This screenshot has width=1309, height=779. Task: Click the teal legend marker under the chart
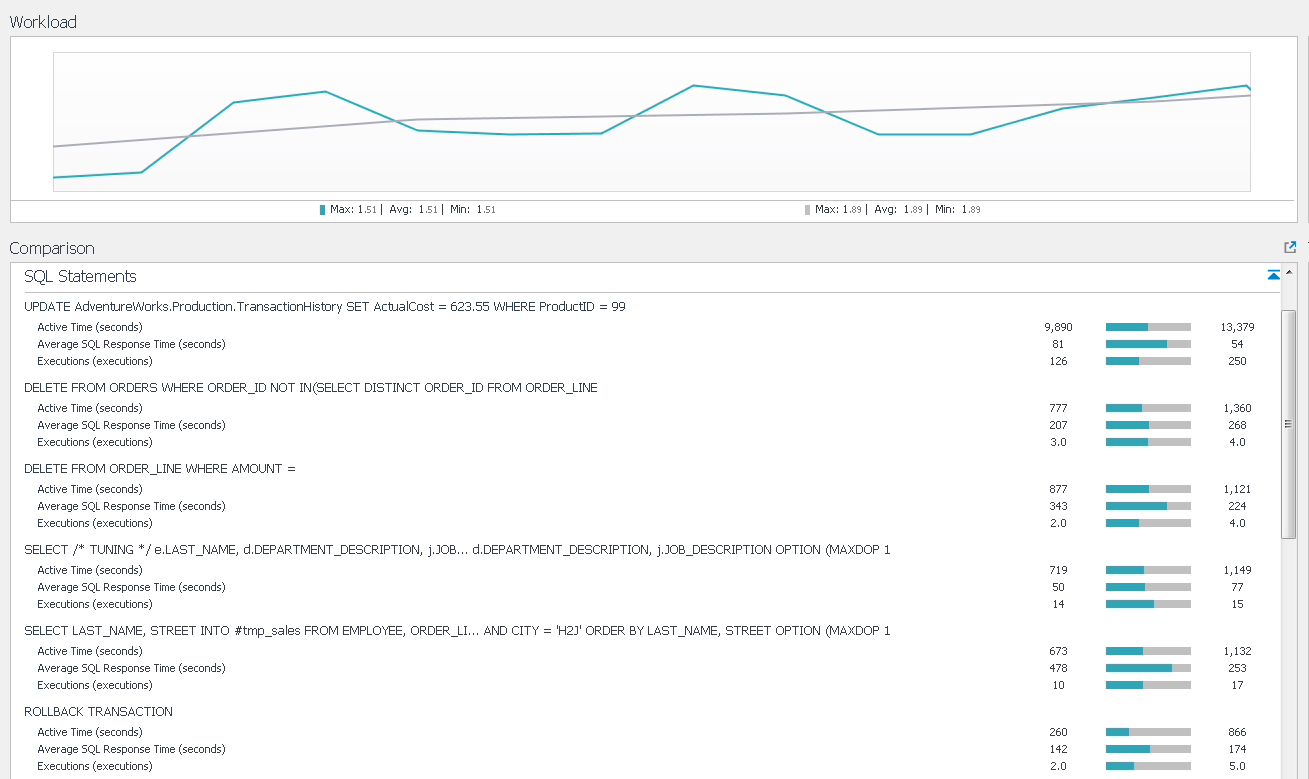[x=322, y=210]
